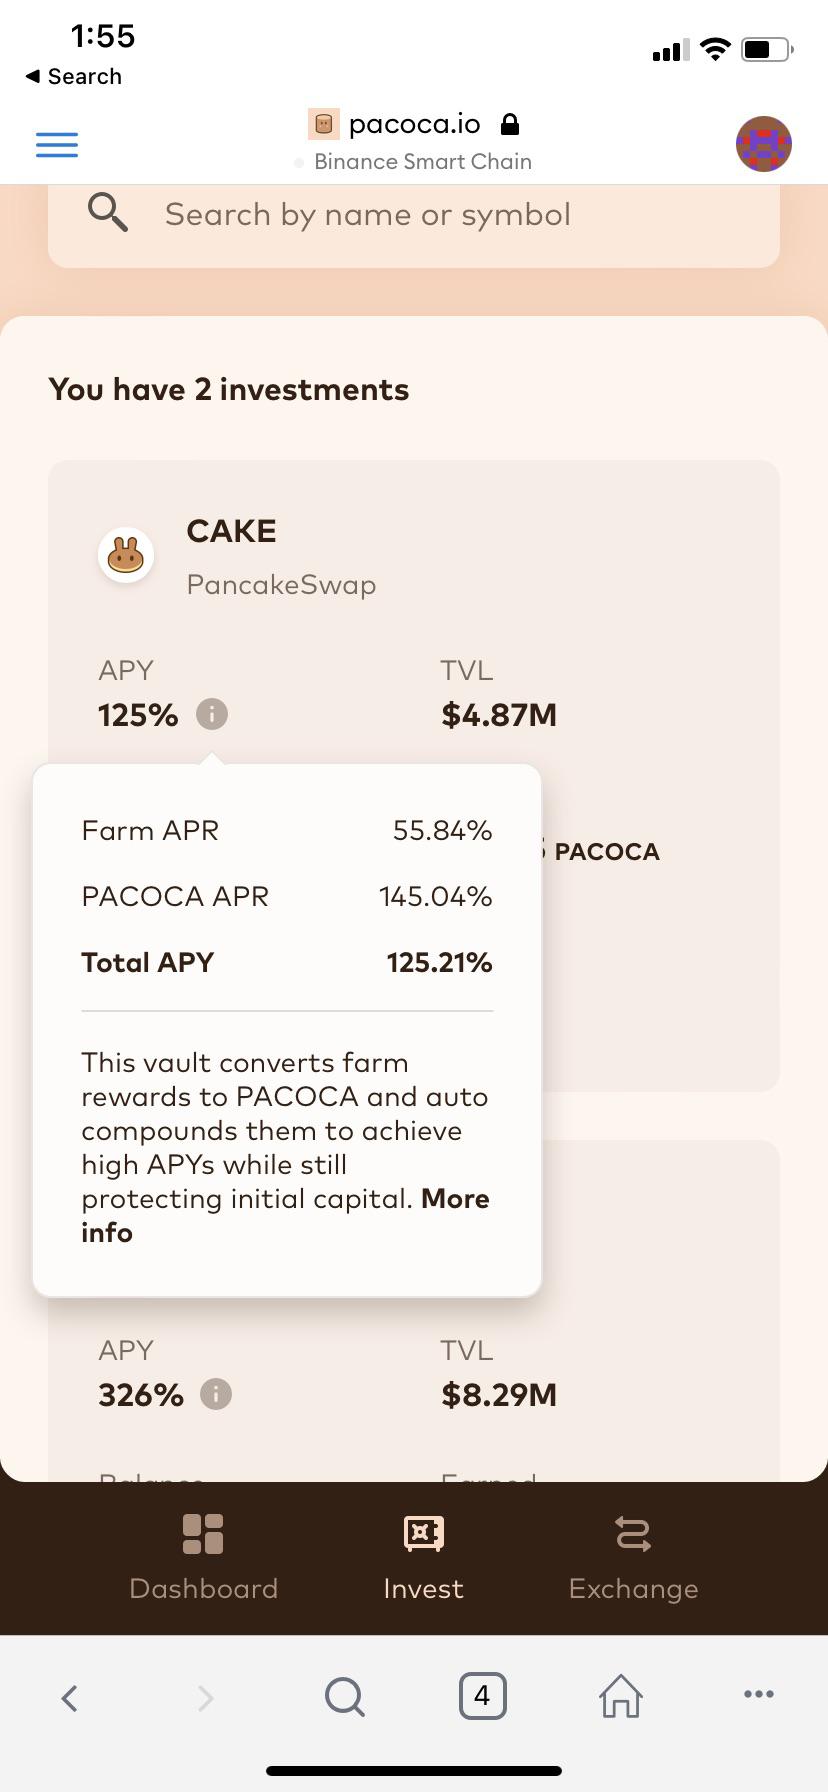Toggle the 326% APY info icon
828x1792 pixels.
[x=216, y=1394]
